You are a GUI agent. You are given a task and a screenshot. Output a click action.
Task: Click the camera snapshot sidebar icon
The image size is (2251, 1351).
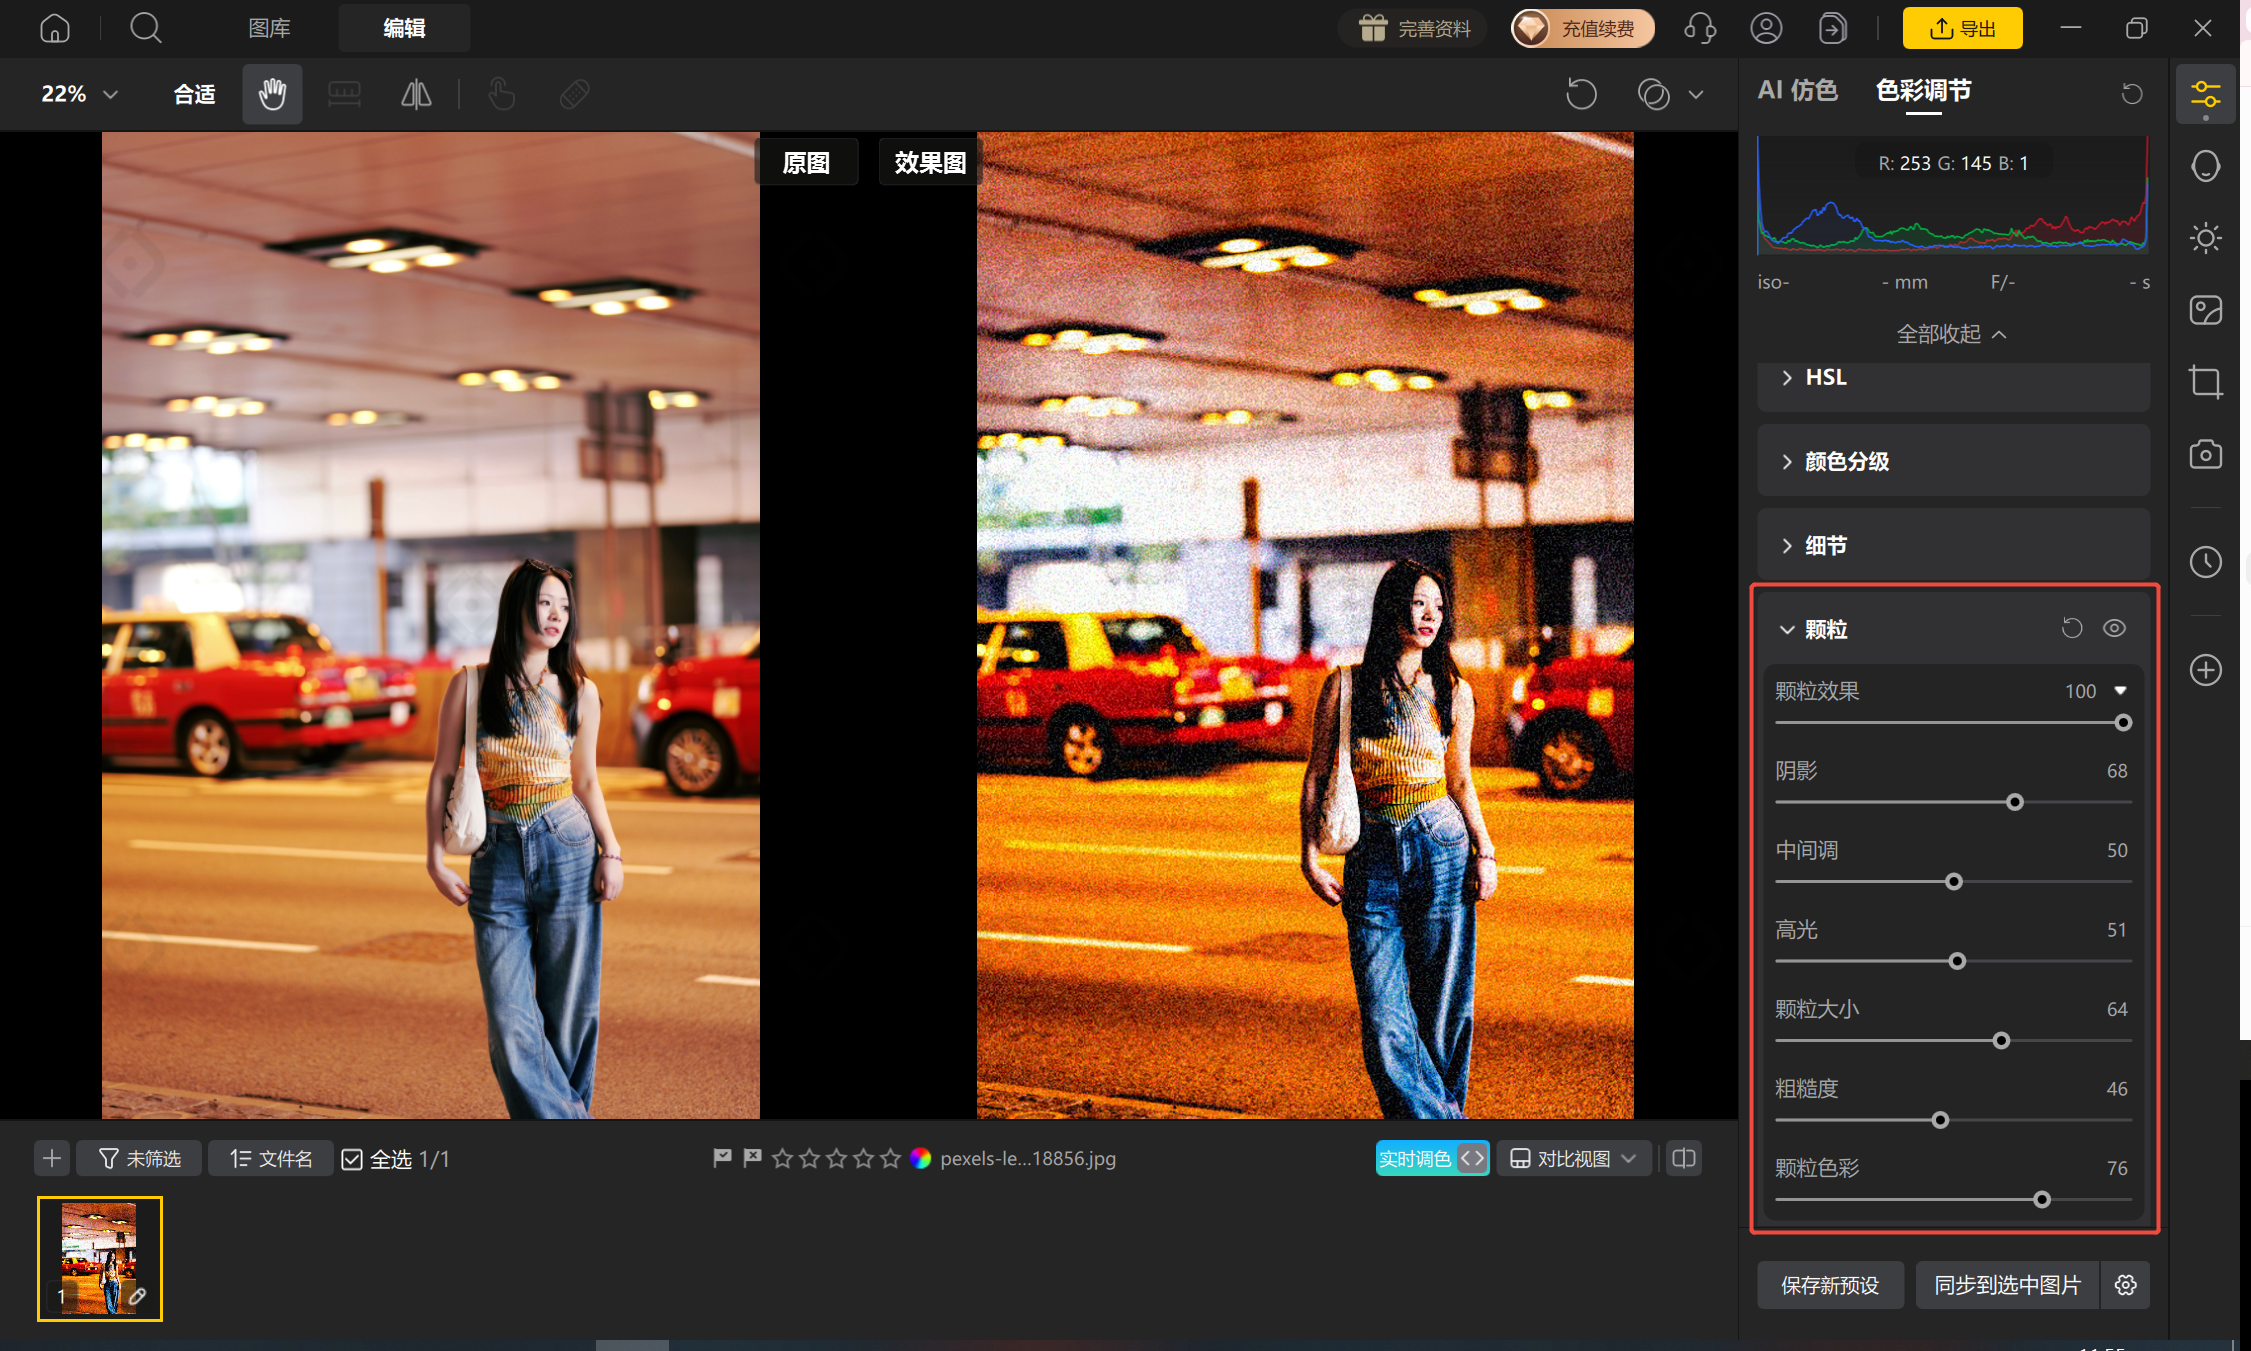point(2205,454)
